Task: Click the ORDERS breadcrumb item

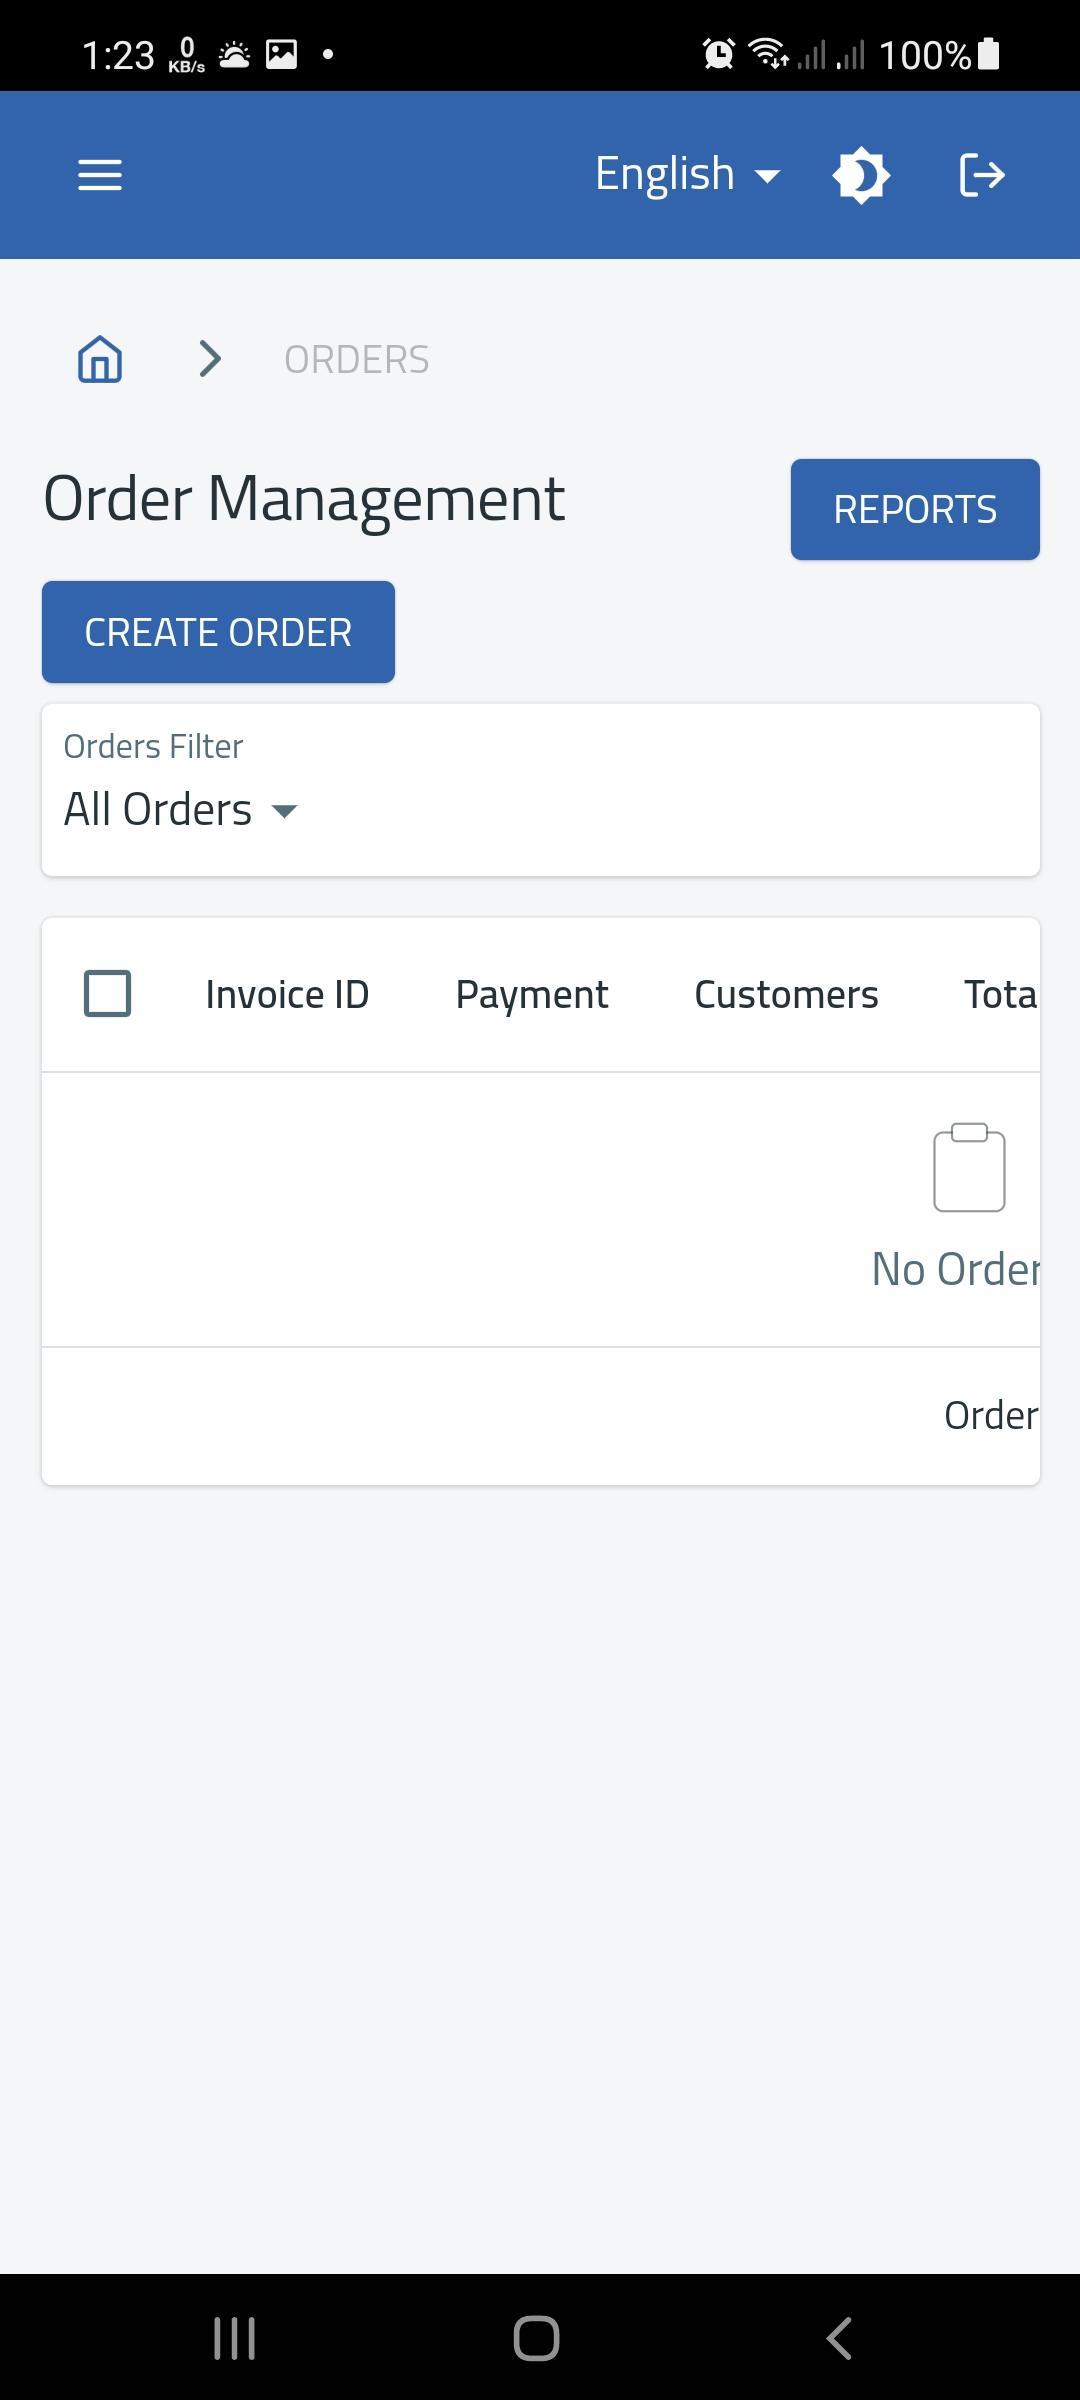Action: pyautogui.click(x=357, y=360)
